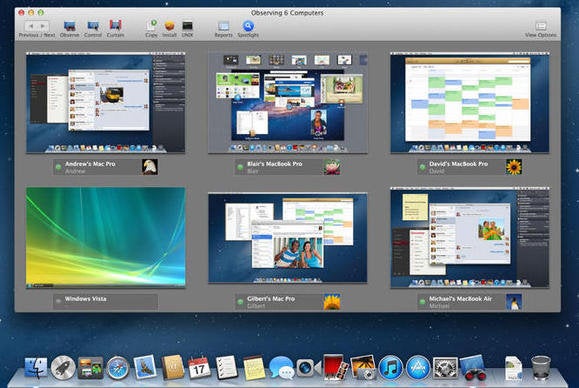Open Remote Desktop binoculars in Dock
Screen dimensions: 579x388
pyautogui.click(x=473, y=368)
